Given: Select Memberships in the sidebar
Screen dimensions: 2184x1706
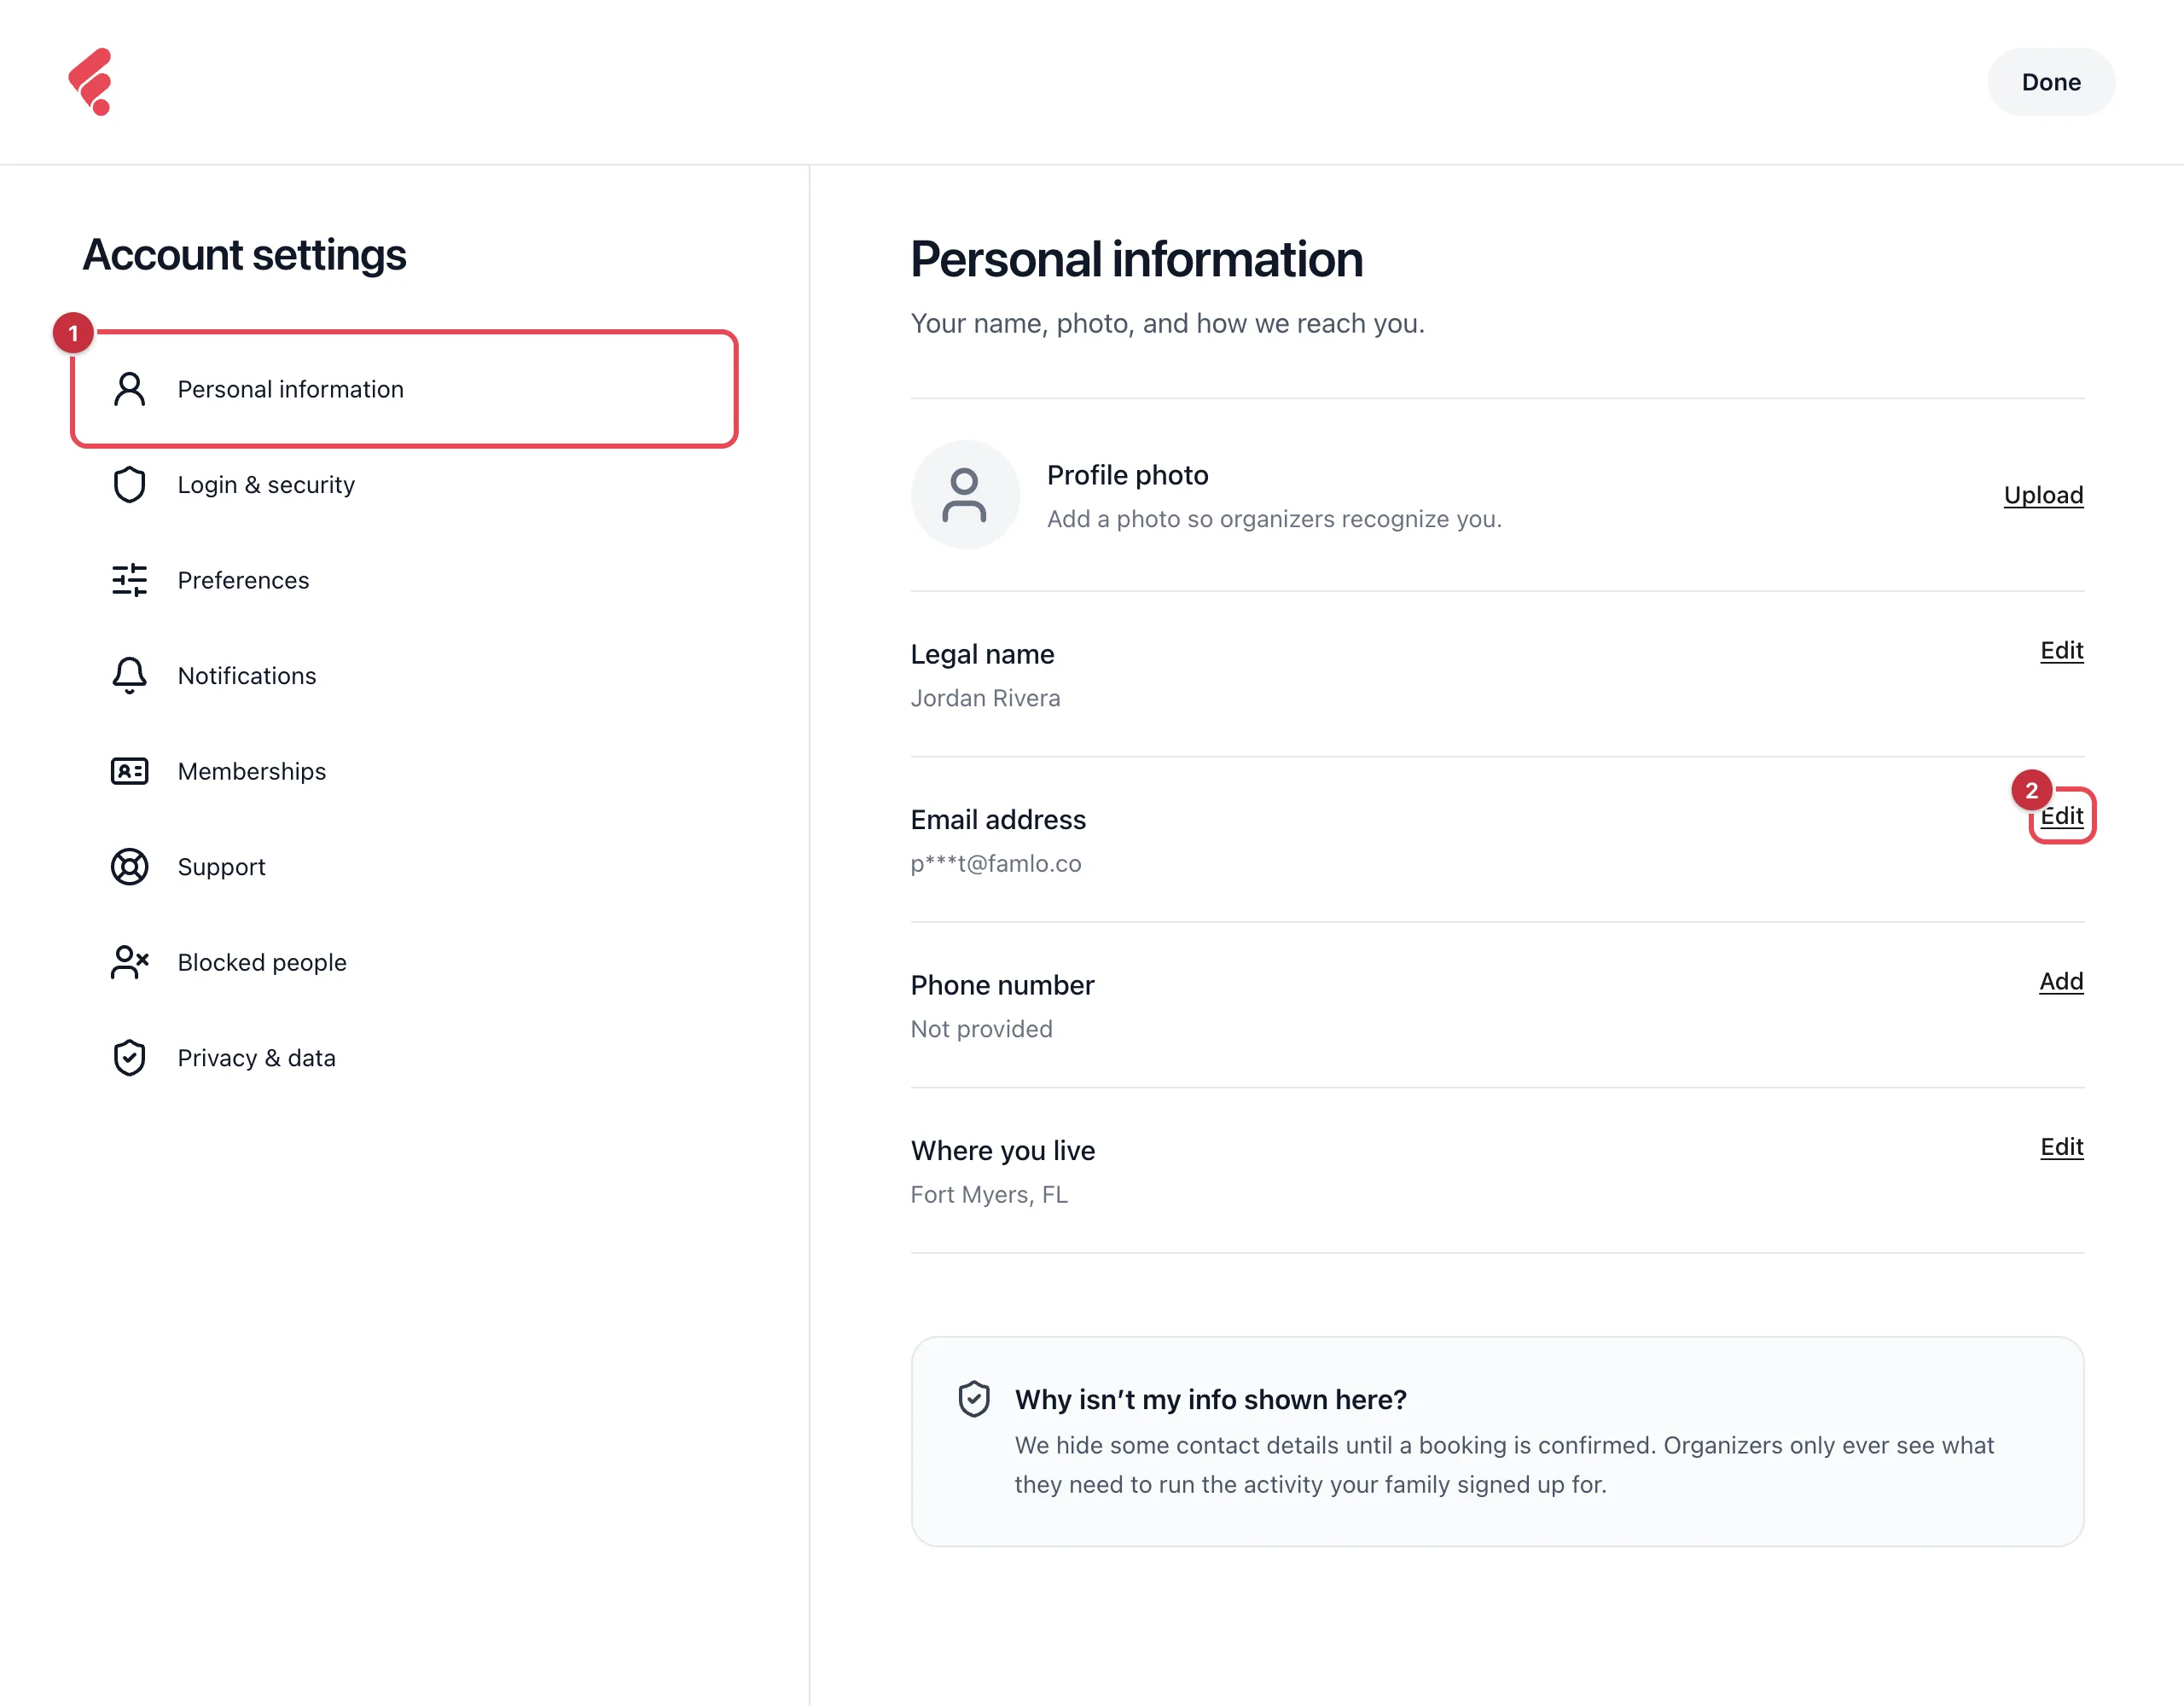Looking at the screenshot, I should pyautogui.click(x=404, y=771).
